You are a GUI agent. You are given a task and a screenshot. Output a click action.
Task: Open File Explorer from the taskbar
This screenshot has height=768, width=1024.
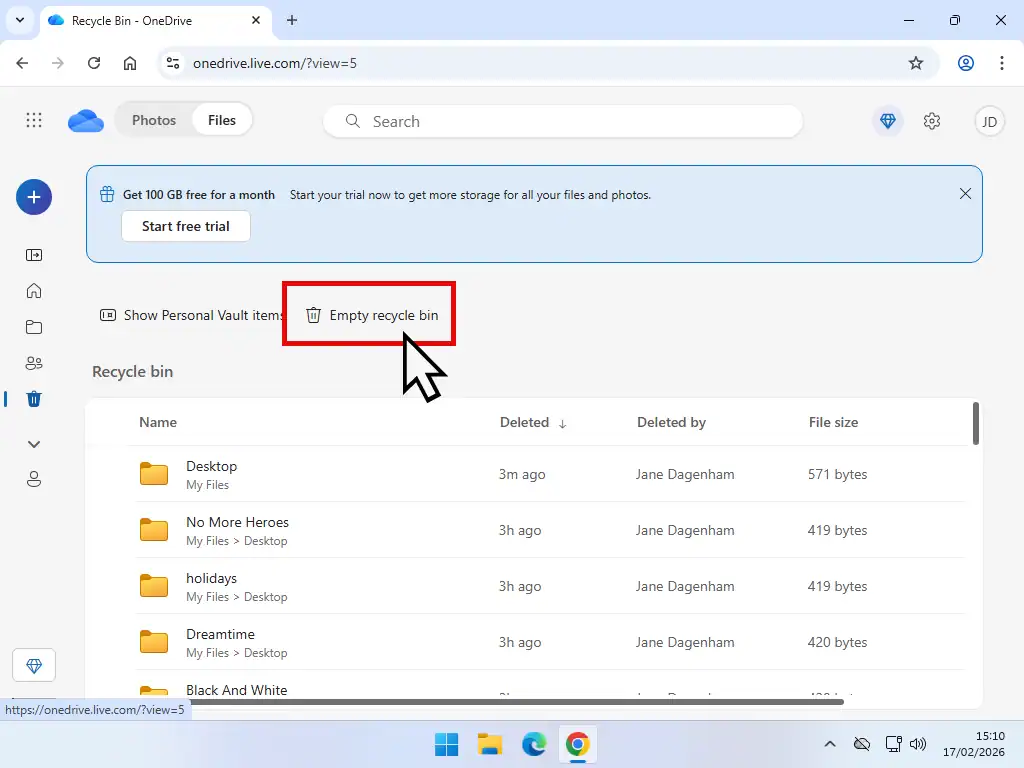click(x=489, y=744)
